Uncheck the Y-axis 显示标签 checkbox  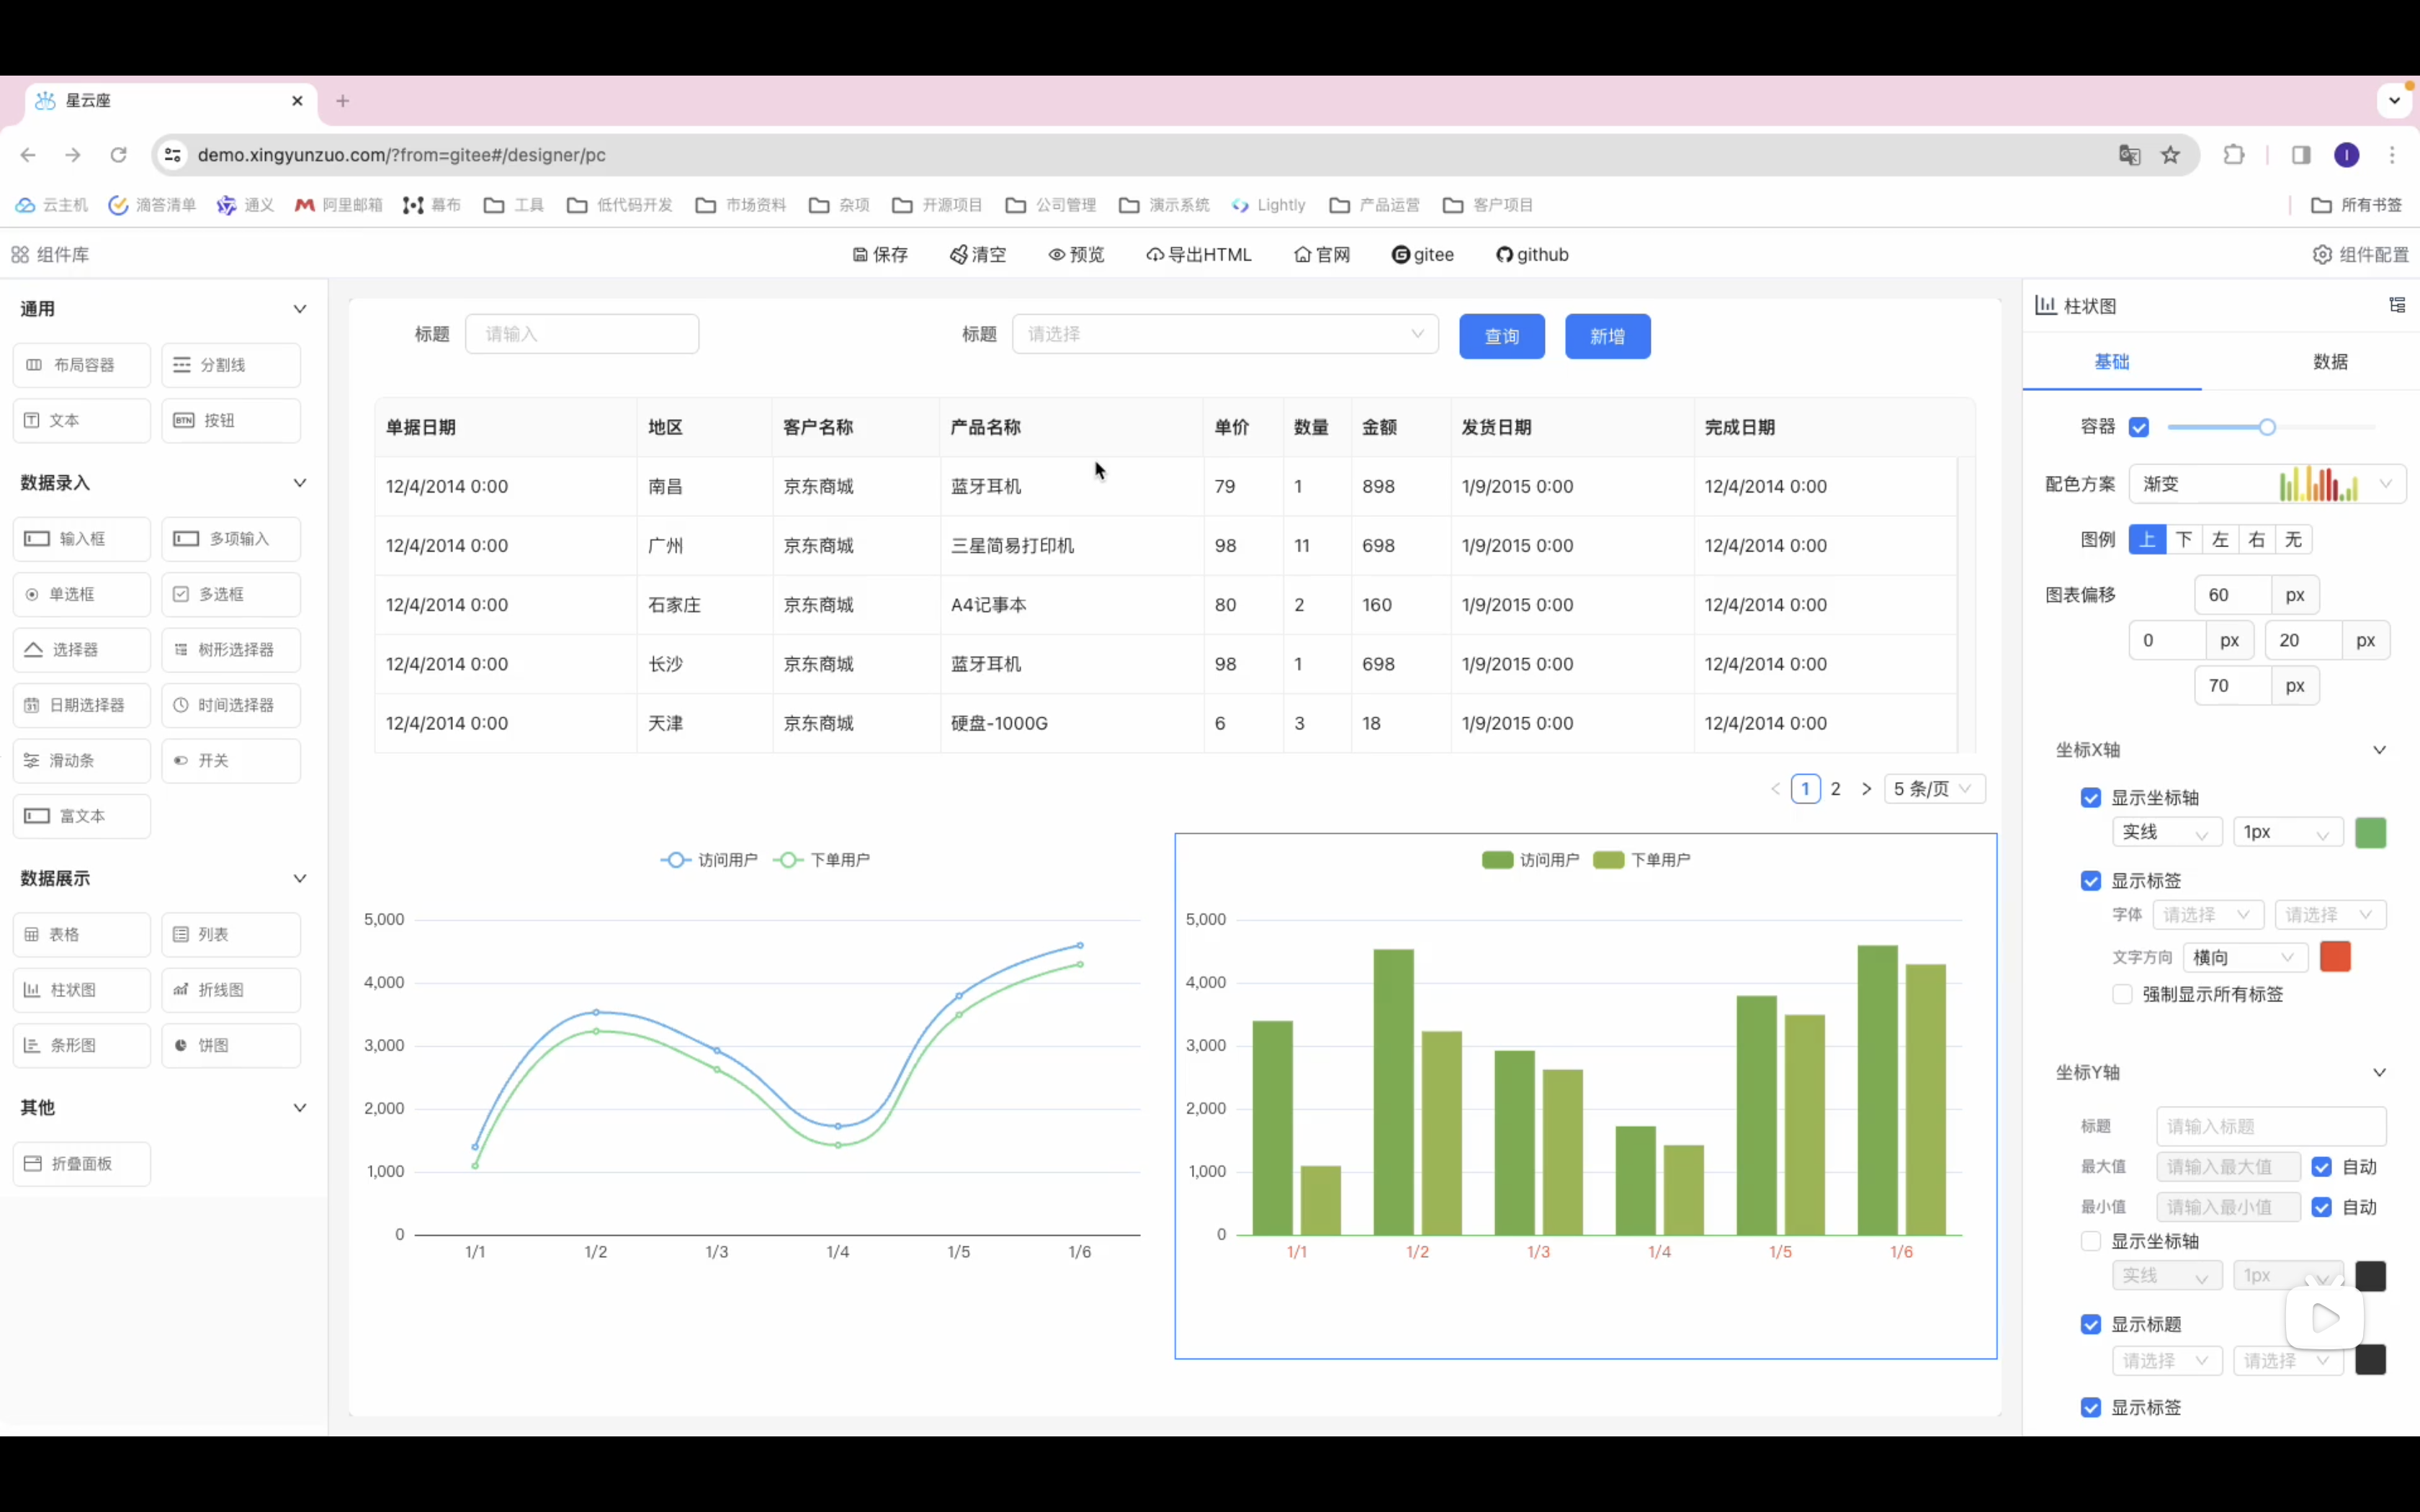coord(2091,1407)
